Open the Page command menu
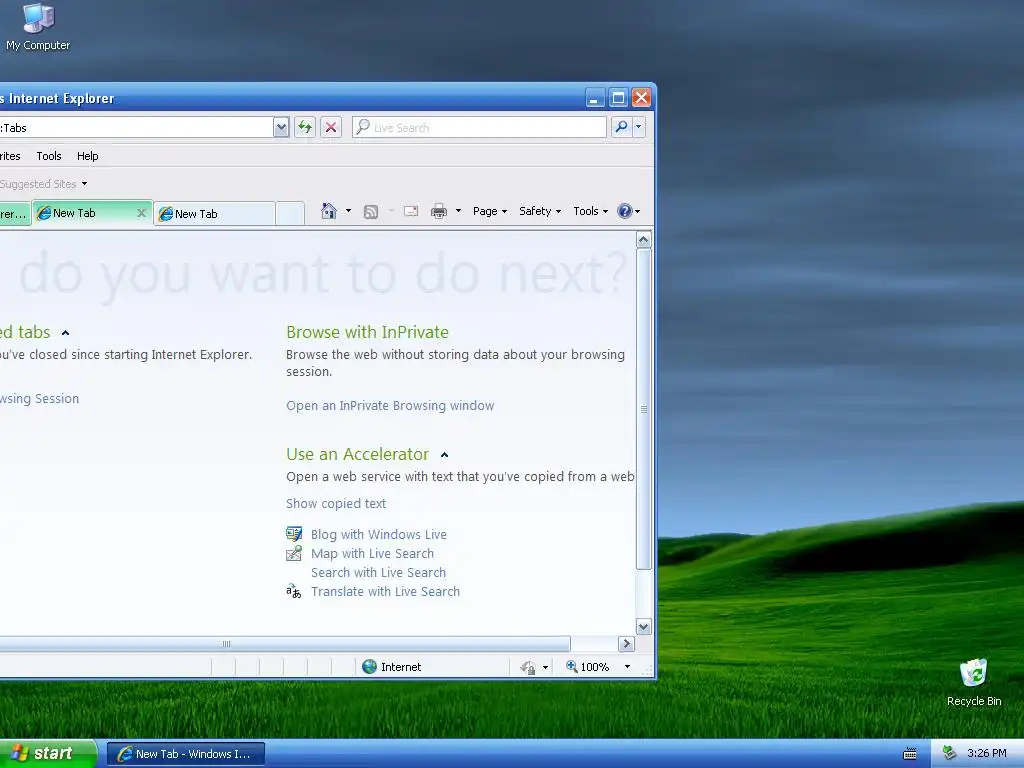1024x768 pixels. [490, 211]
